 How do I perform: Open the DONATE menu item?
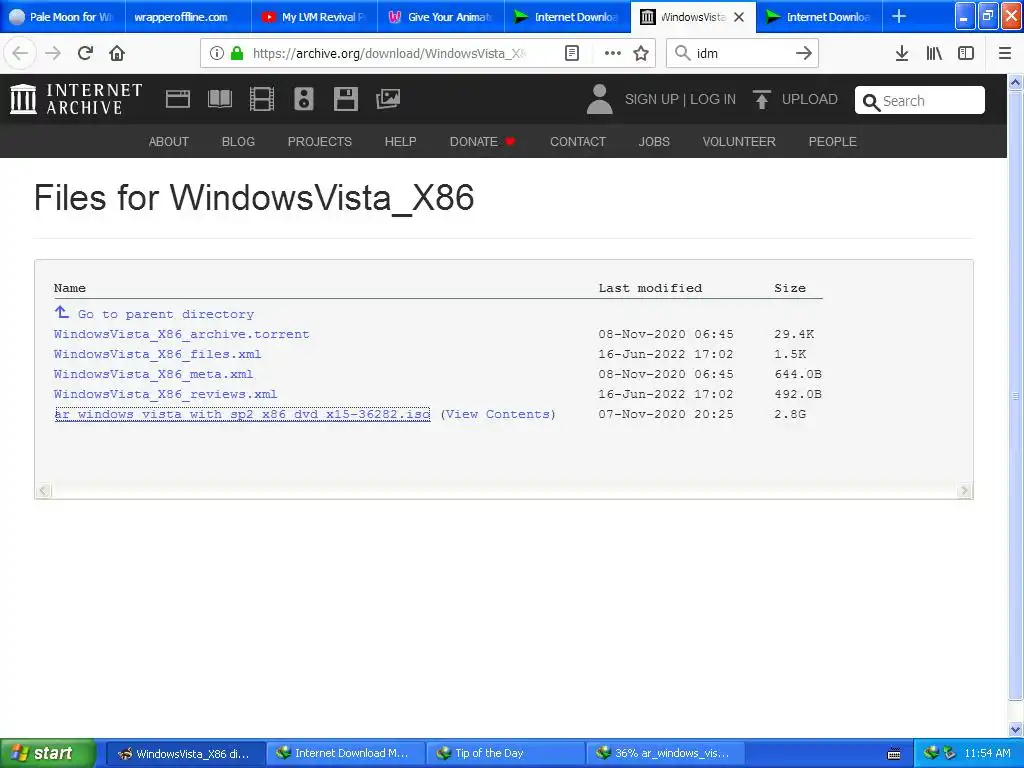click(482, 142)
